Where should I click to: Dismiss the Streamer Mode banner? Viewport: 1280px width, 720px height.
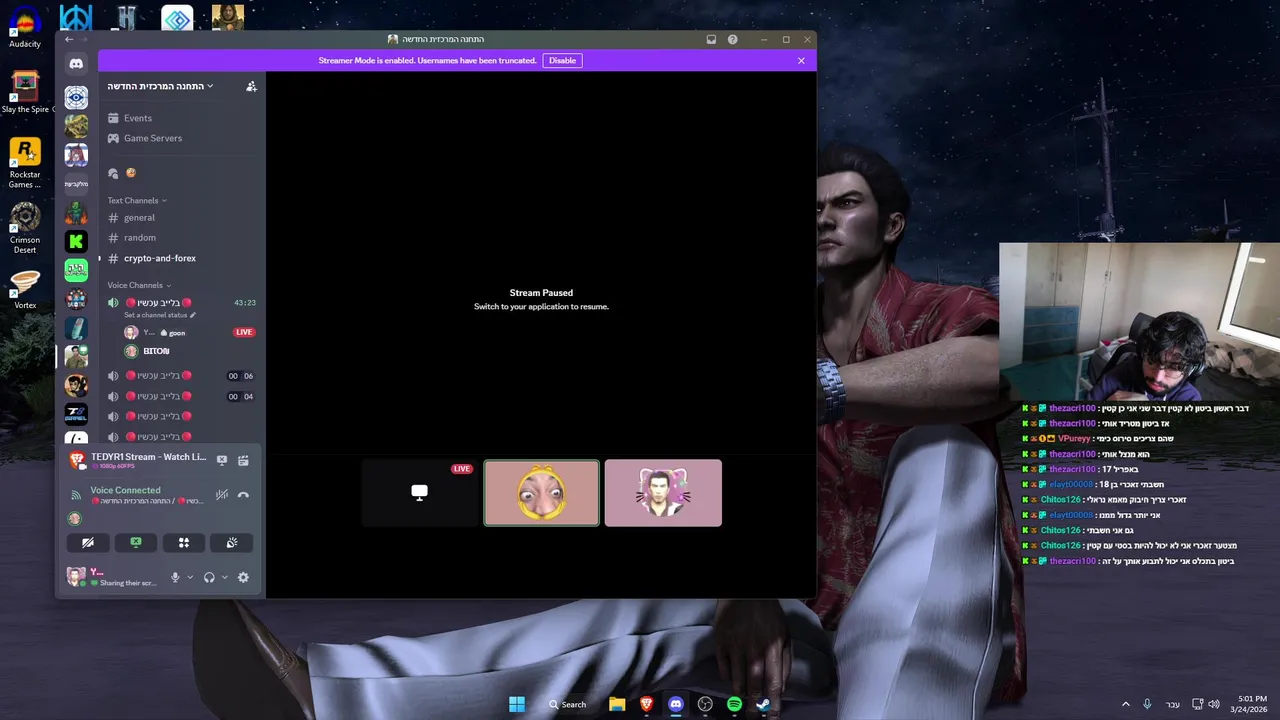click(801, 60)
